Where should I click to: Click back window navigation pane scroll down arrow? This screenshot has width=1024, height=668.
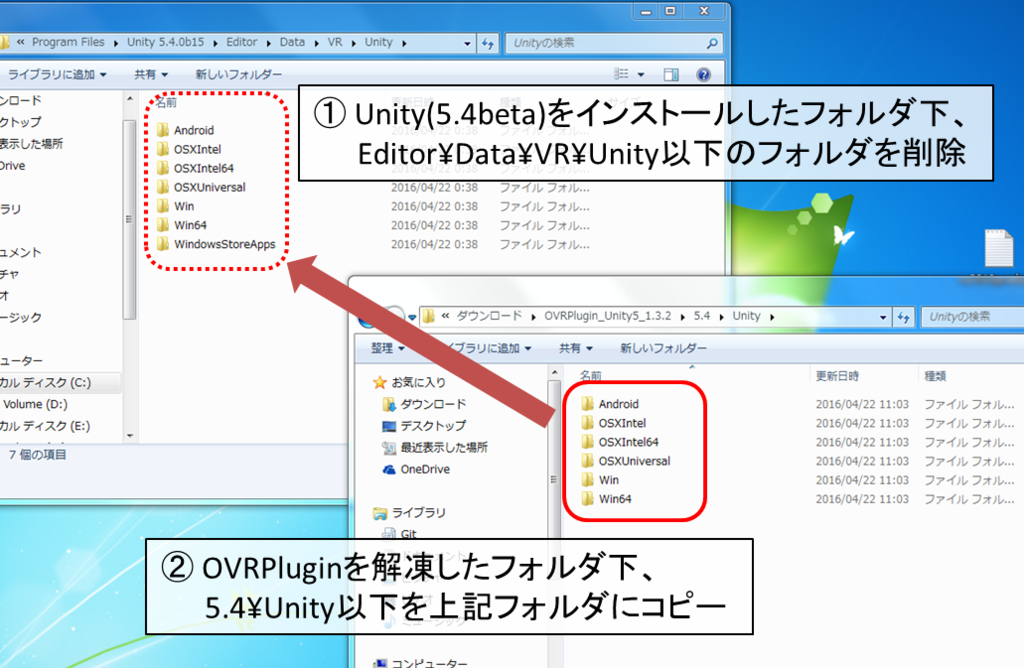point(130,435)
